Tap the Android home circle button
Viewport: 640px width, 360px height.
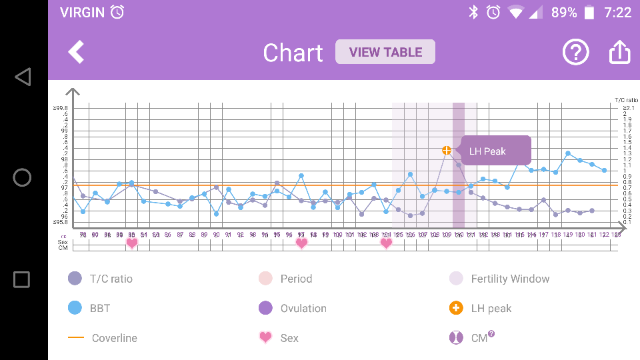(22, 178)
